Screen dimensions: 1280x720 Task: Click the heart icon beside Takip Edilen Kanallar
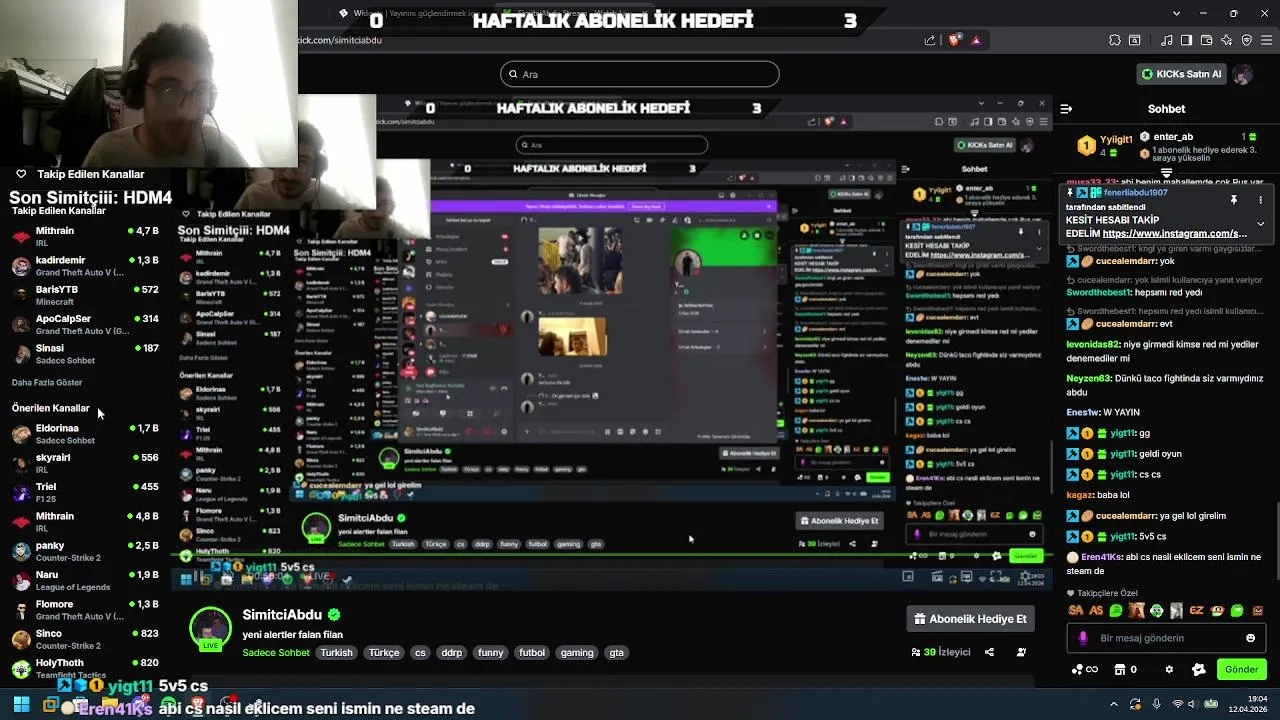(x=21, y=174)
